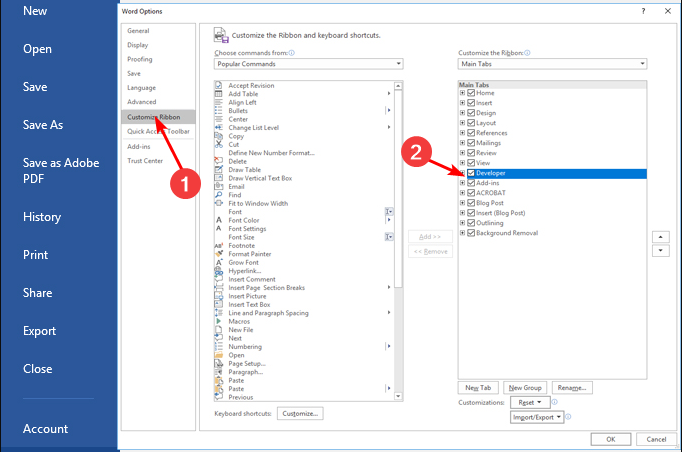Screen dimensions: 682x452
Task: Toggle the Mailings tab checkbox
Action: click(x=471, y=143)
